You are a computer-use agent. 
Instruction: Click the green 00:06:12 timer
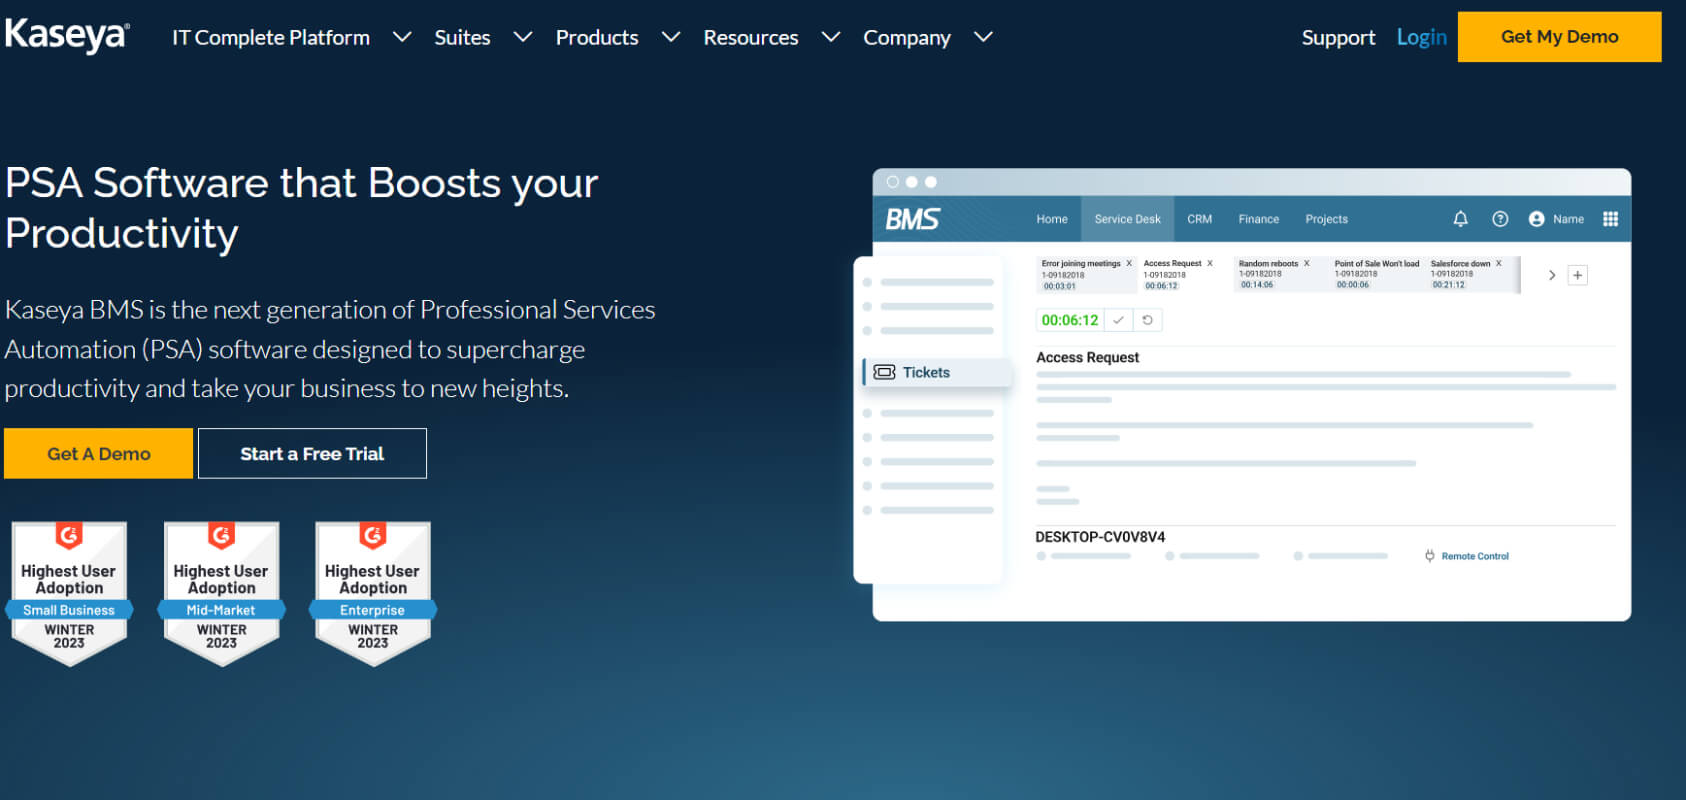[1070, 320]
